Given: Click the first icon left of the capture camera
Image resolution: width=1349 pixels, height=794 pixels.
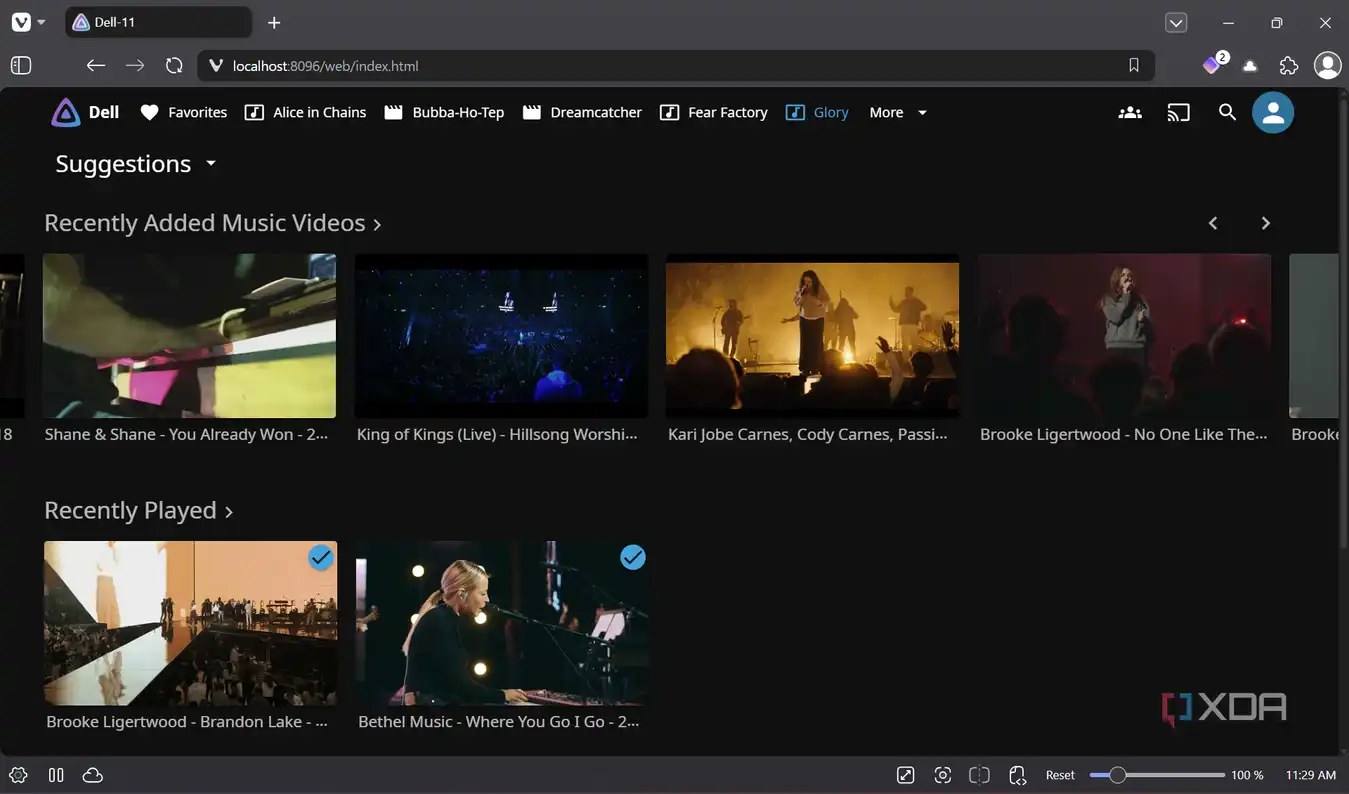Looking at the screenshot, I should (x=905, y=775).
